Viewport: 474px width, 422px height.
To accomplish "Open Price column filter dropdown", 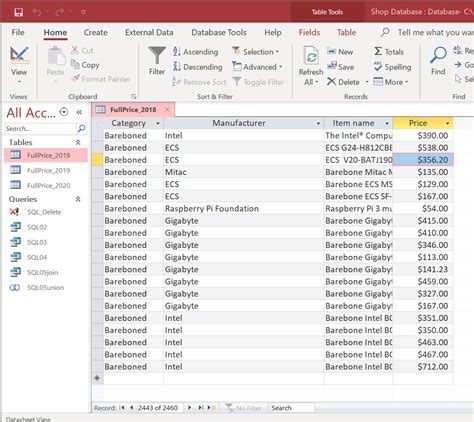I will pos(447,123).
